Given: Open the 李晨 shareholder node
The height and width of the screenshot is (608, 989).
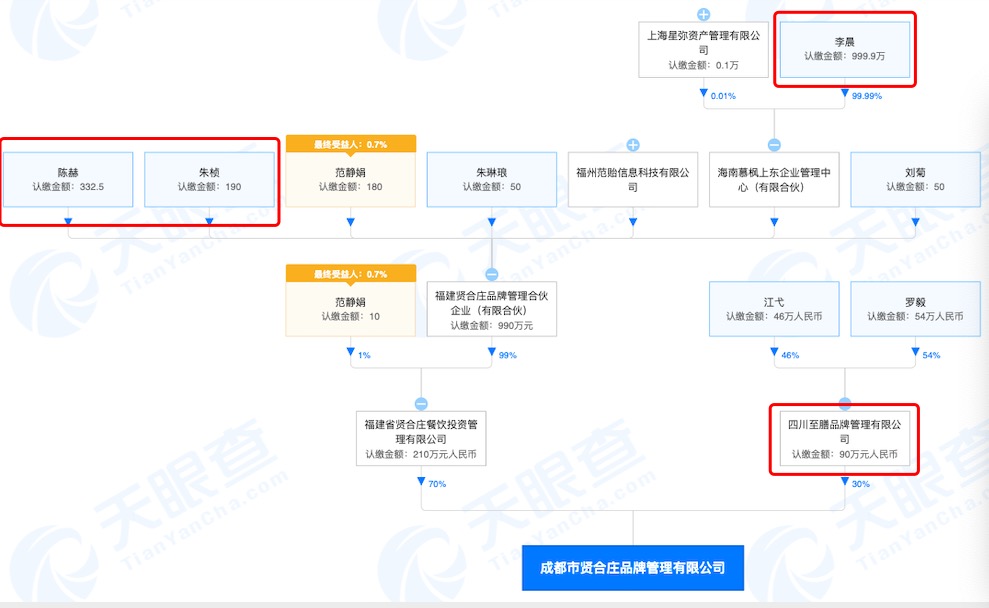Looking at the screenshot, I should pyautogui.click(x=845, y=50).
